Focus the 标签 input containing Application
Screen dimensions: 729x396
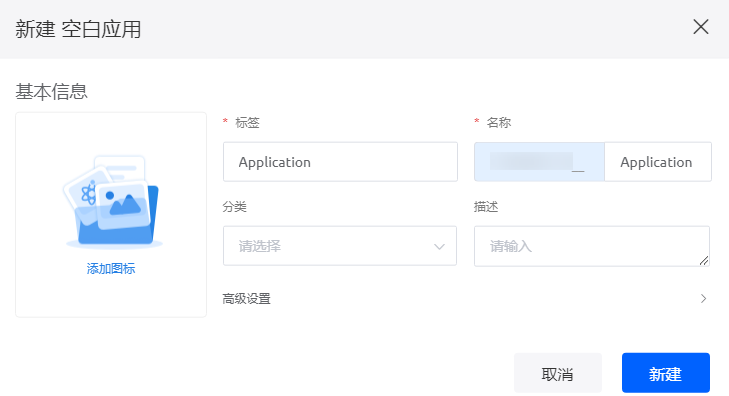click(x=340, y=162)
